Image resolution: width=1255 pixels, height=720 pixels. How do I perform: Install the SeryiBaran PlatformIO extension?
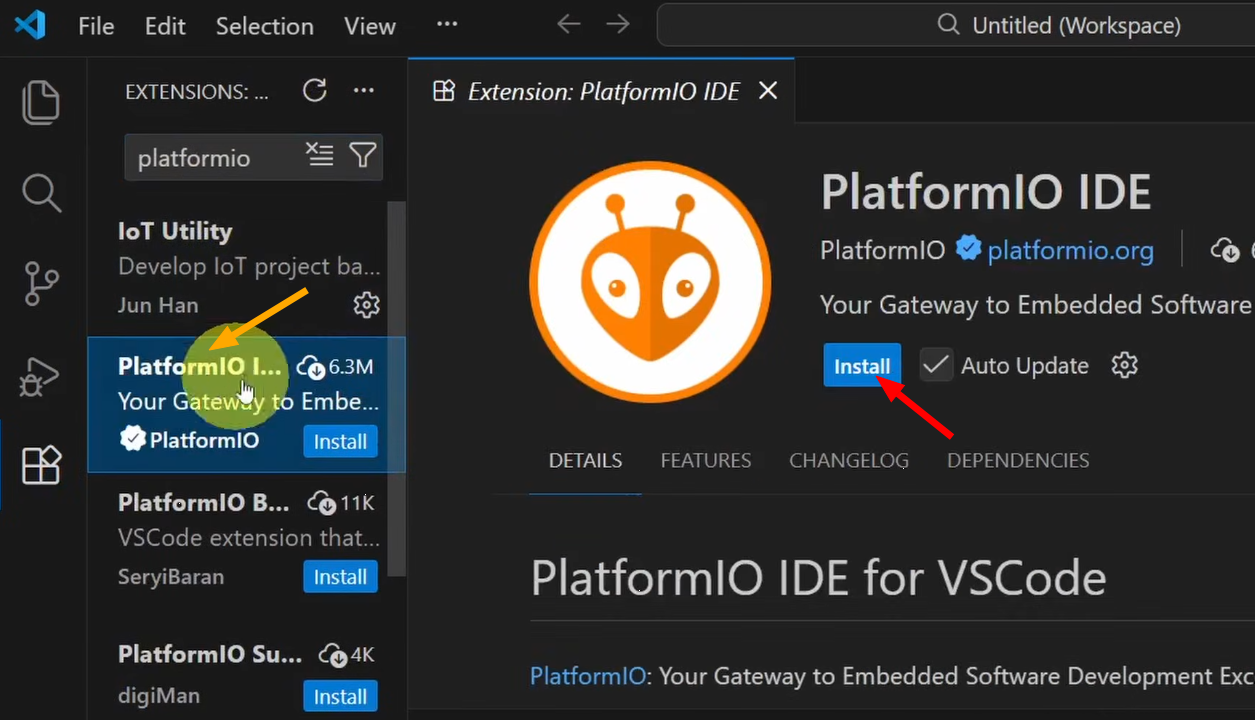pyautogui.click(x=340, y=577)
